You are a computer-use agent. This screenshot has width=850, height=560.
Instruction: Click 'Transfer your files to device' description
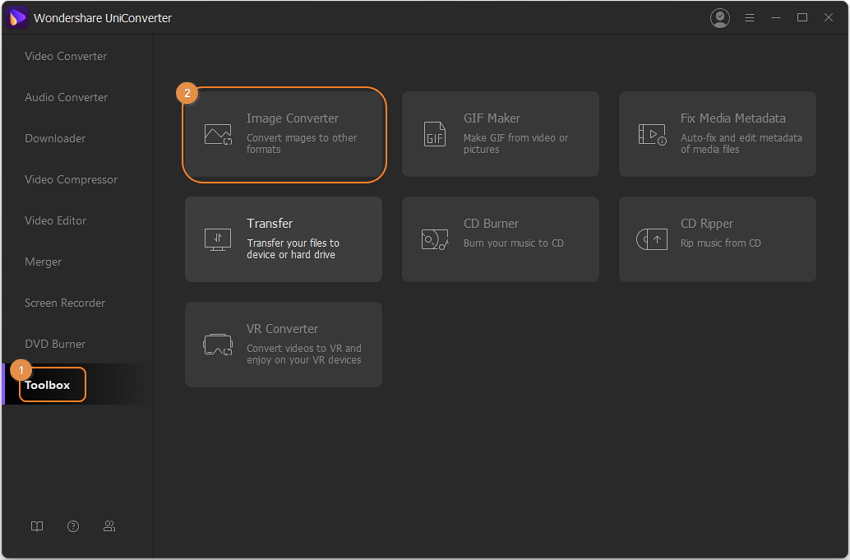tap(293, 249)
